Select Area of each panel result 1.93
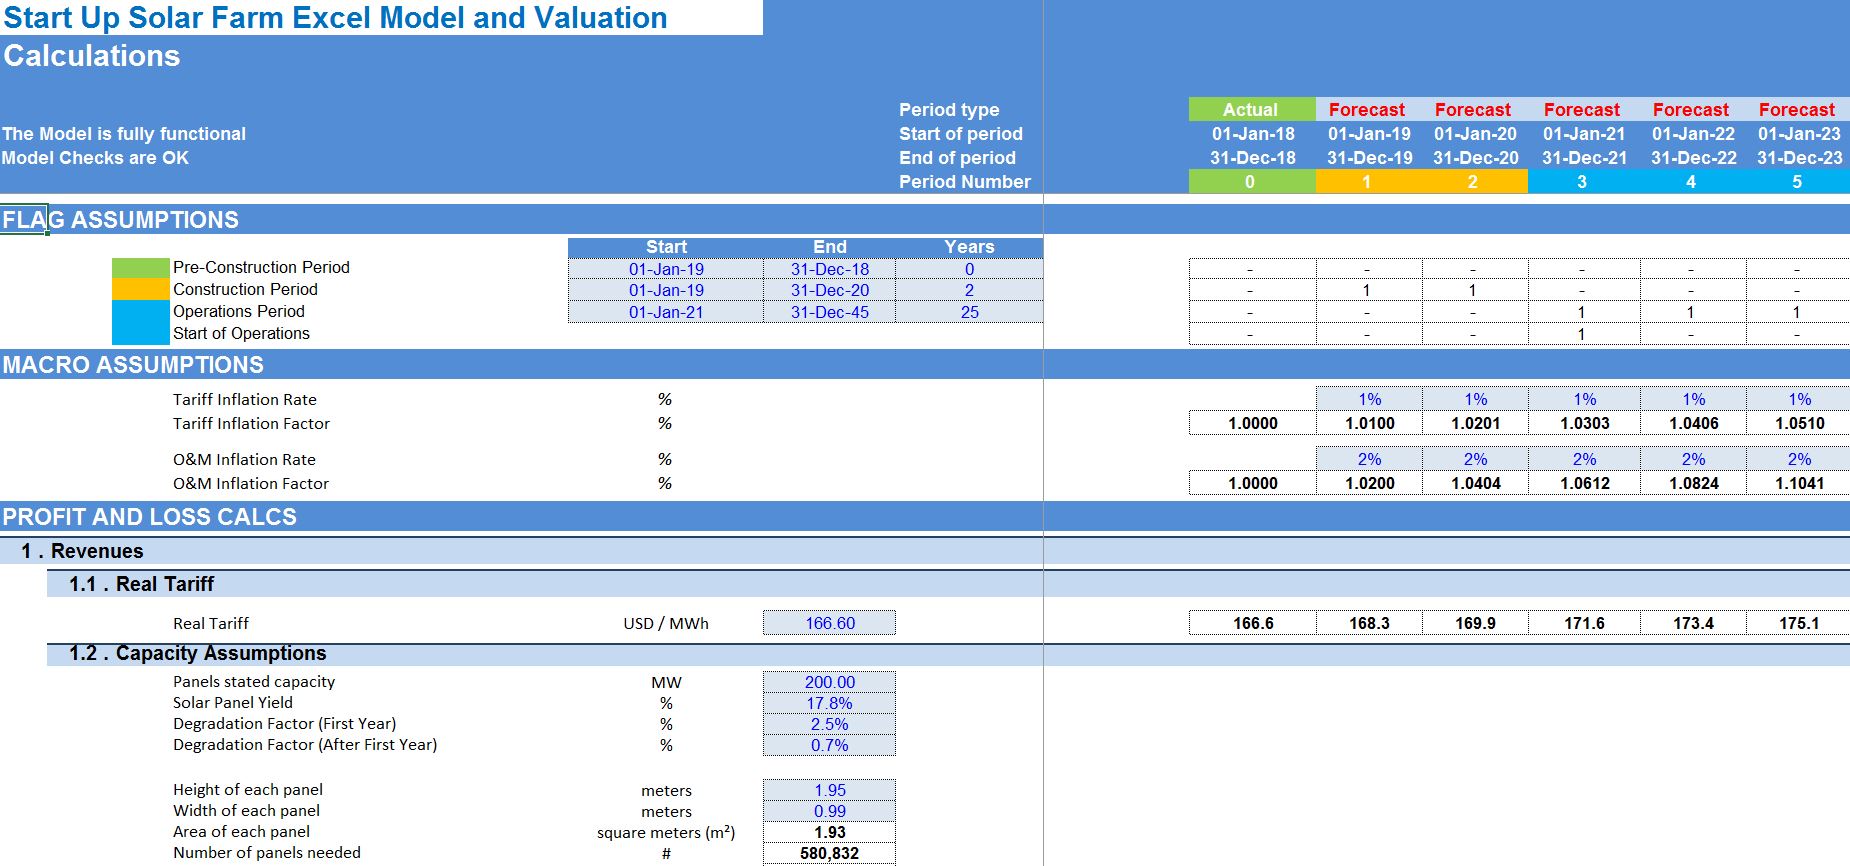This screenshot has height=866, width=1850. click(829, 832)
